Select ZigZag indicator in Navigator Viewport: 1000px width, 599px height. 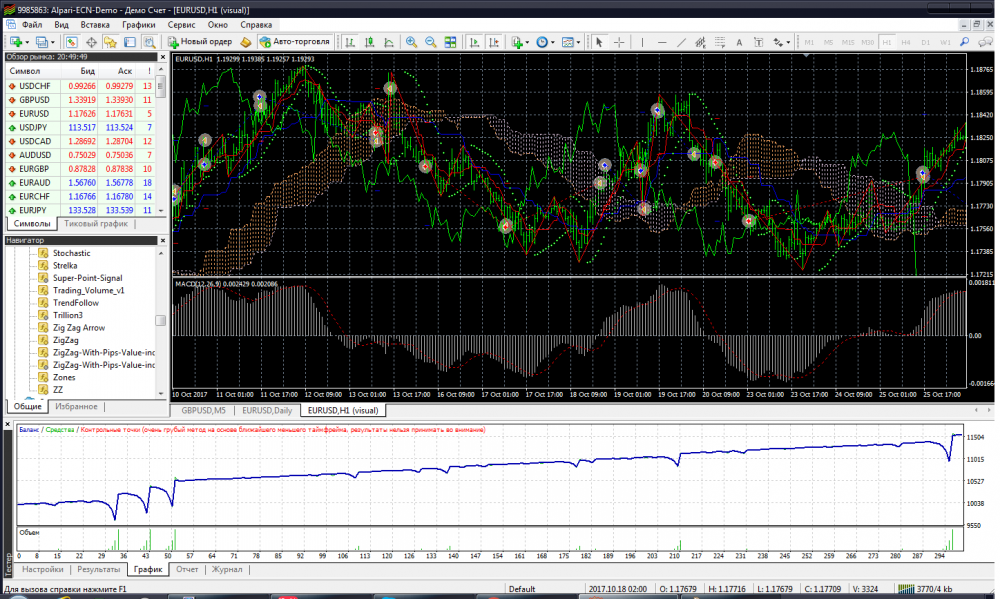click(66, 340)
